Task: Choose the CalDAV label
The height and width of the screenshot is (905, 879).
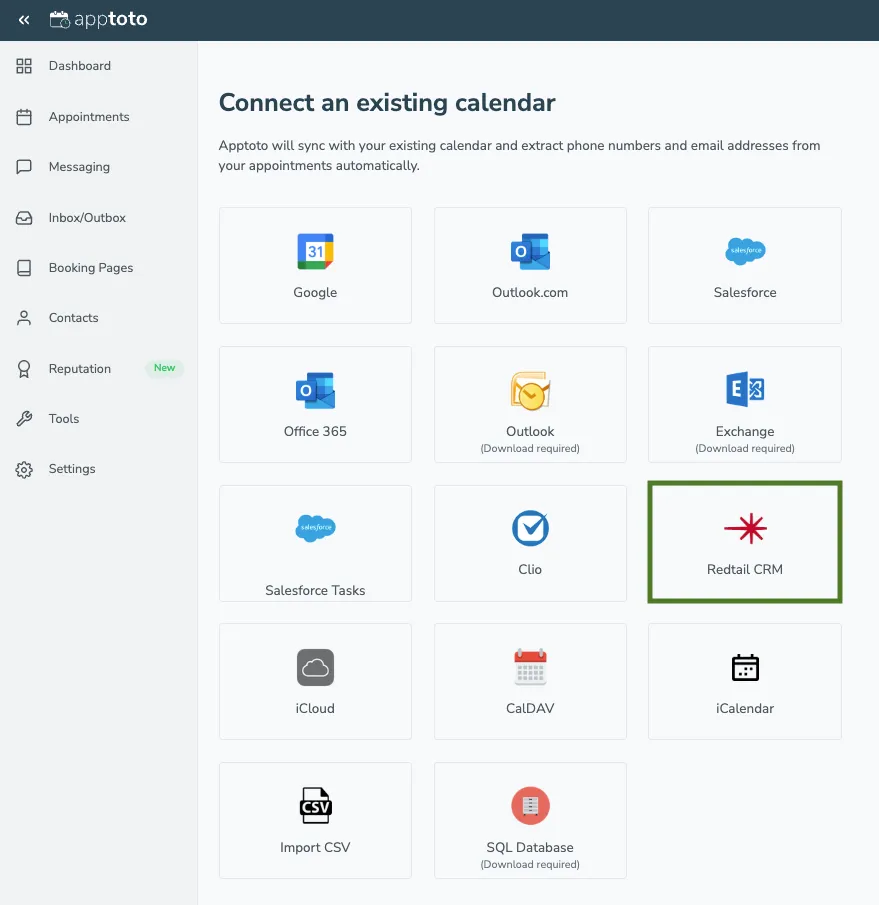Action: click(x=530, y=709)
